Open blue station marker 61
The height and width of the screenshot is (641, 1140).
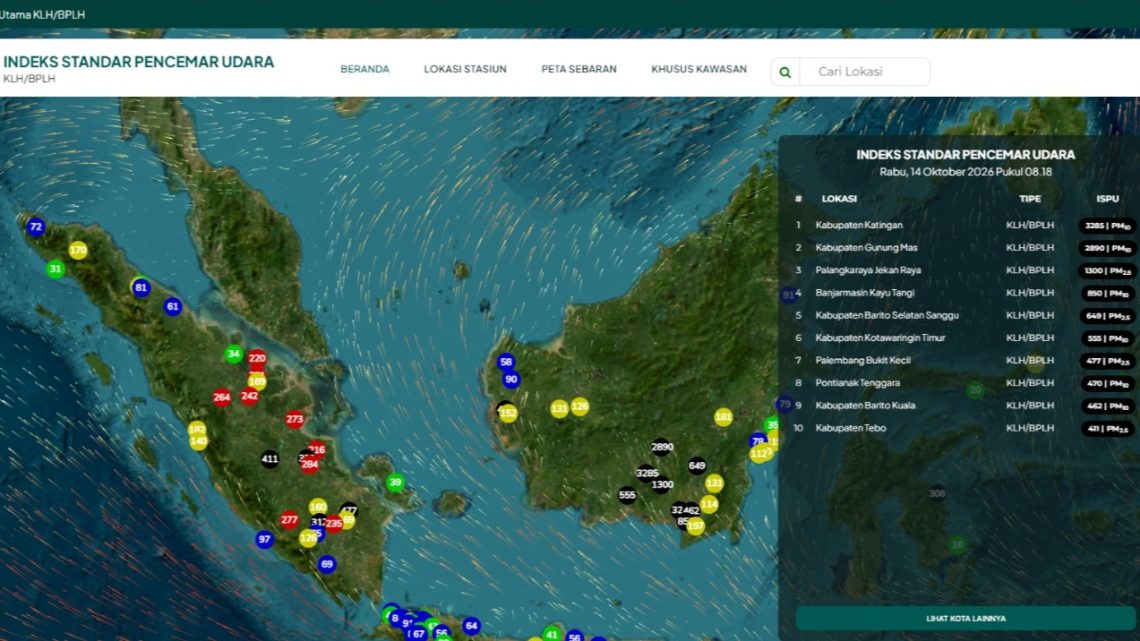(172, 306)
